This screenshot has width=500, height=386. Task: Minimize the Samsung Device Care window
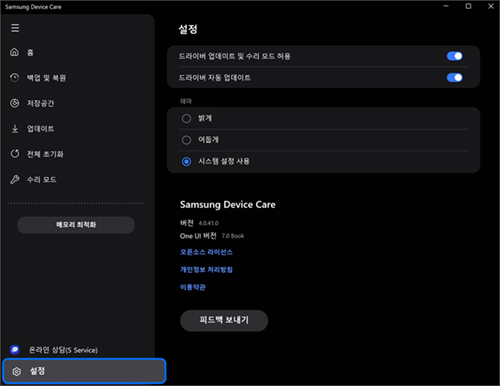tap(446, 6)
